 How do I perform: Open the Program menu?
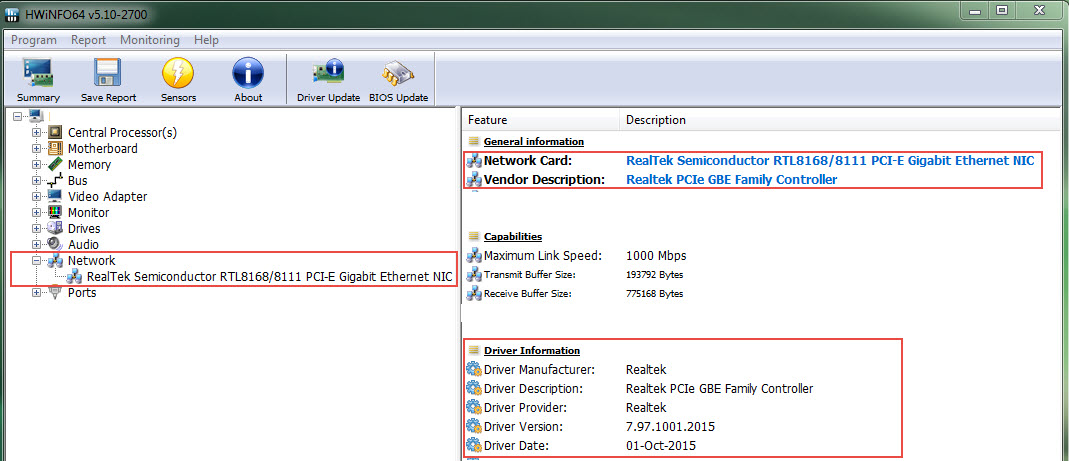(34, 40)
